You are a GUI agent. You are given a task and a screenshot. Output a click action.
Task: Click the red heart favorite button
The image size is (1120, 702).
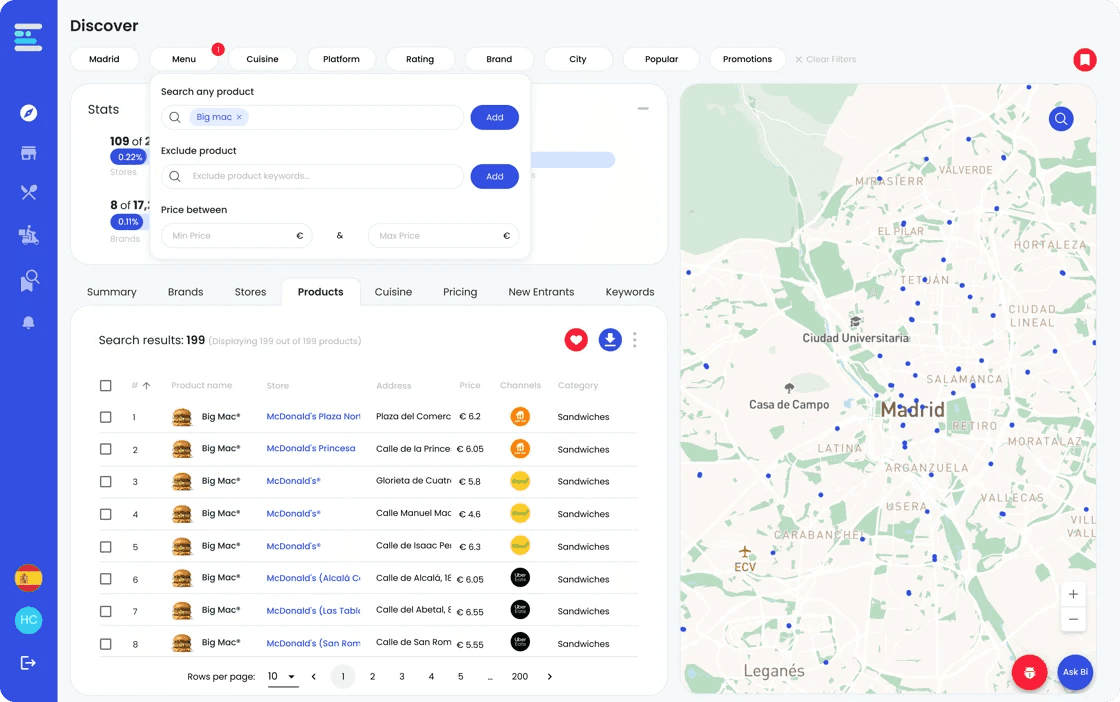tap(576, 340)
